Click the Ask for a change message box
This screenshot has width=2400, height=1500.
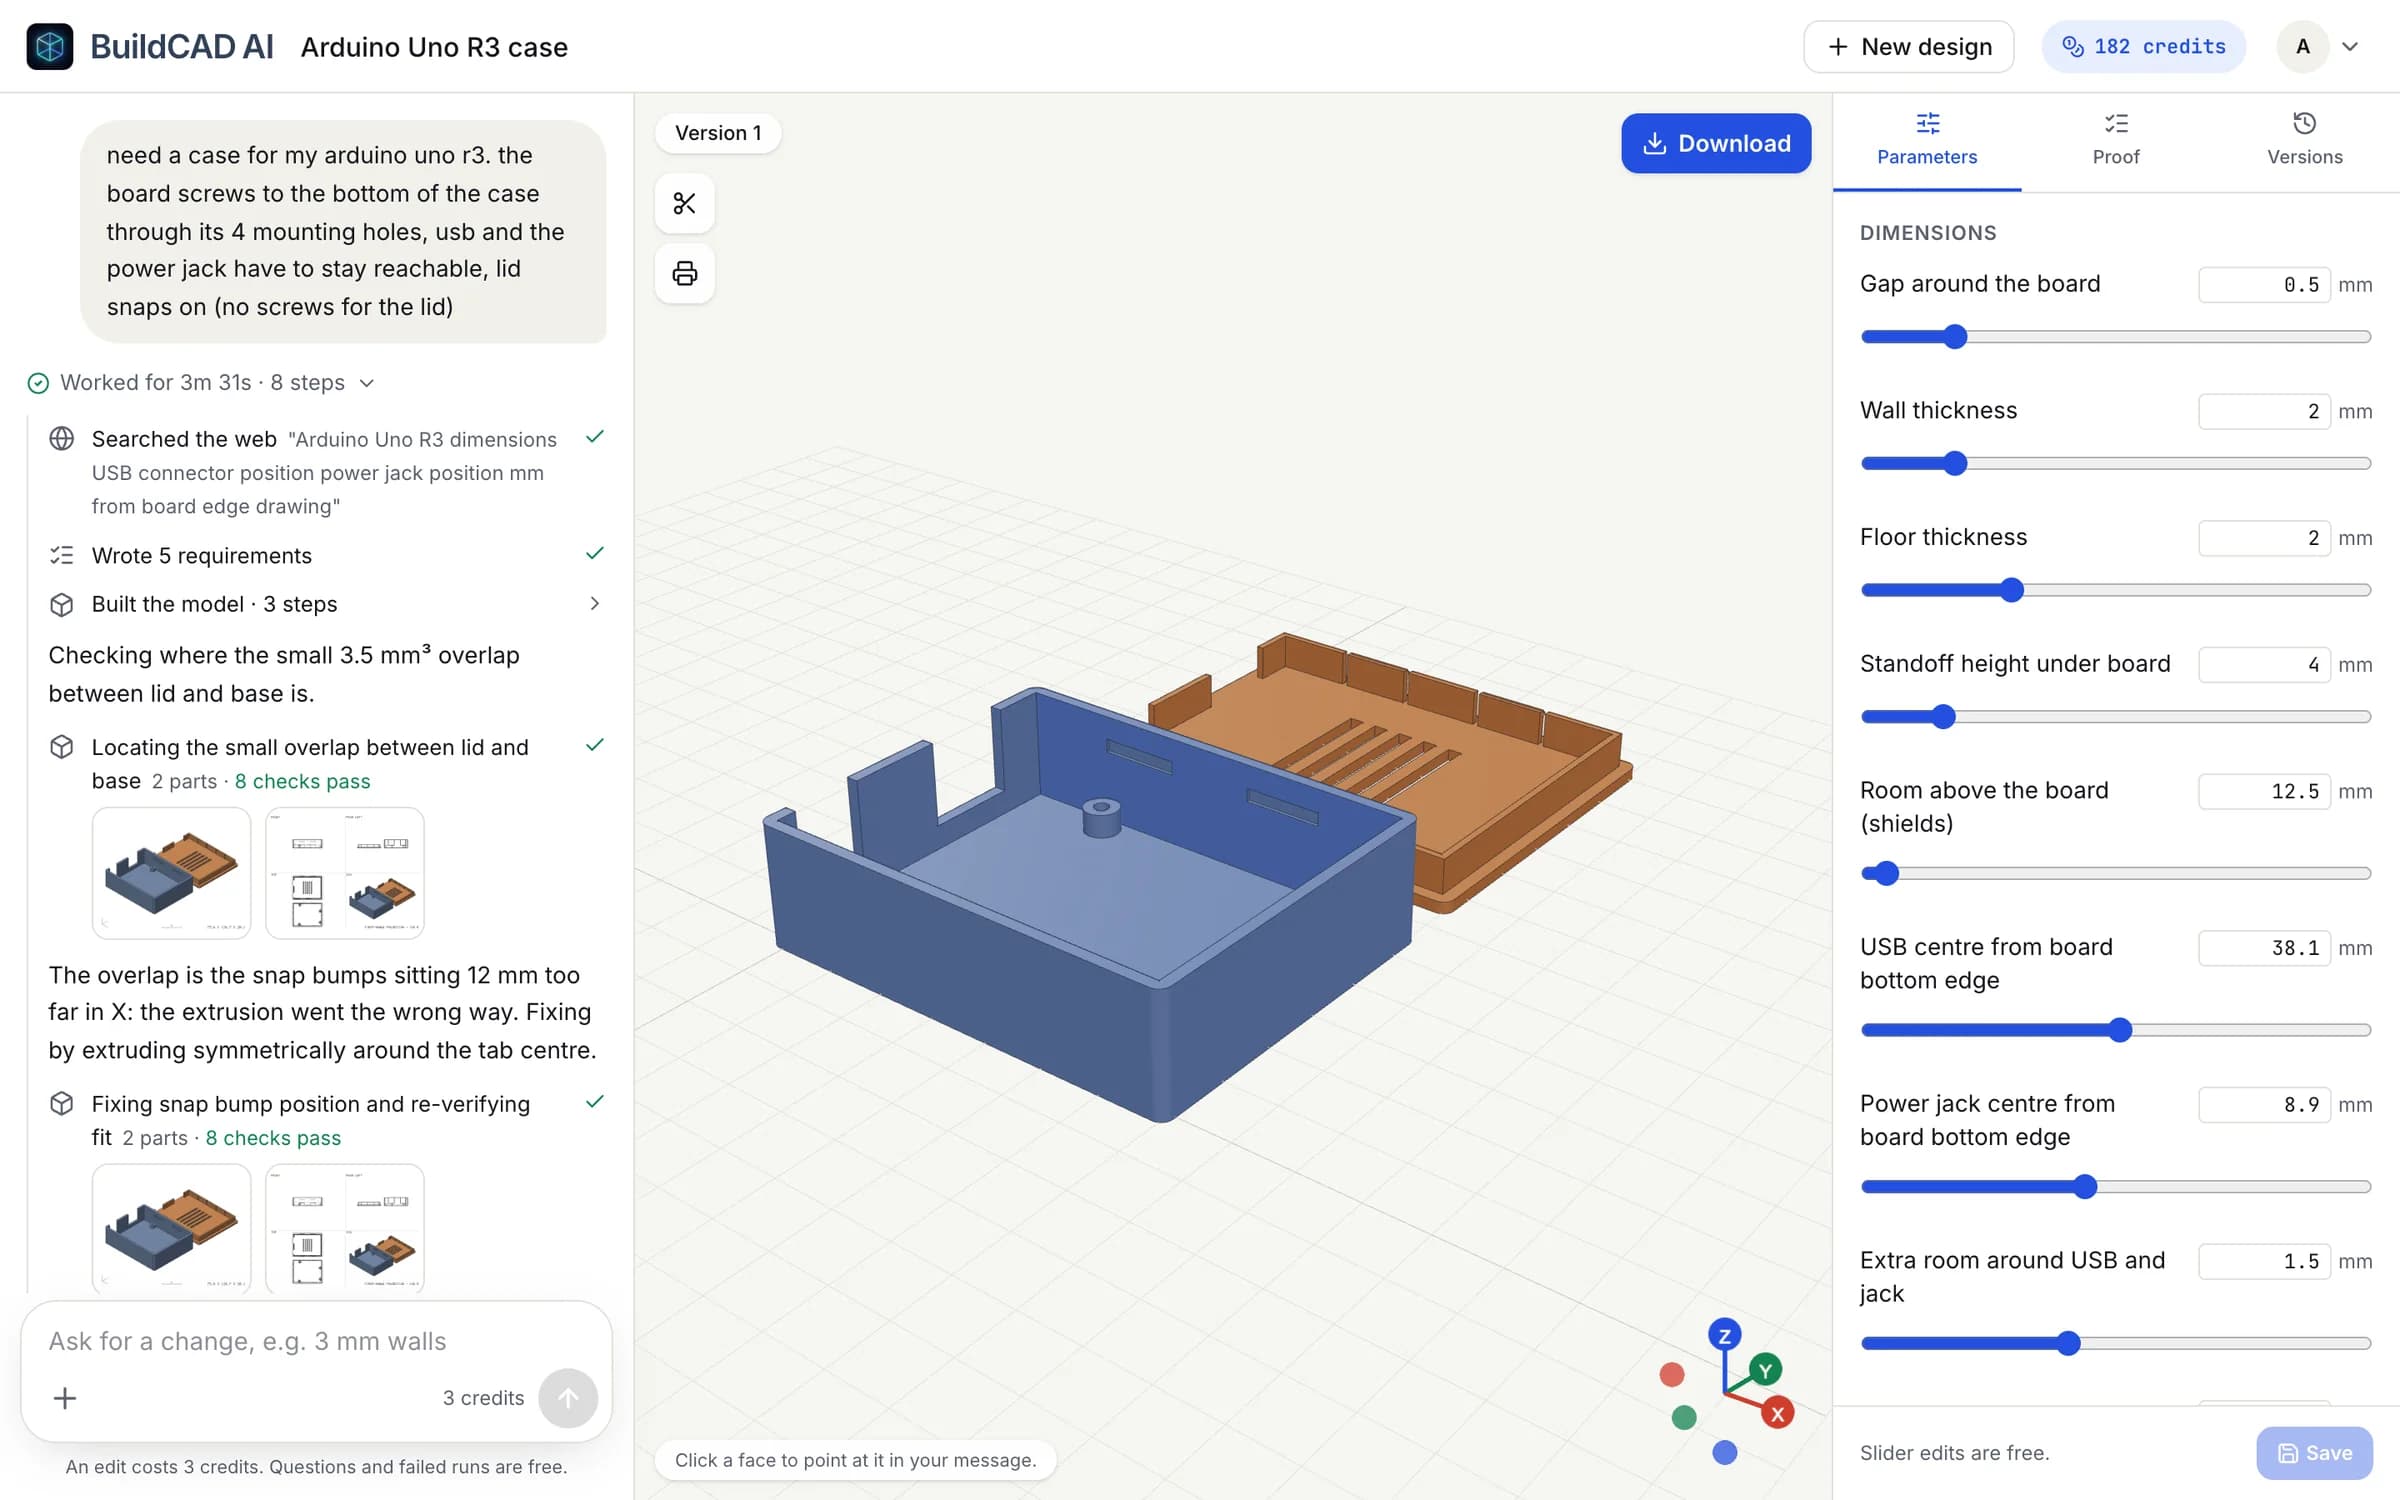coord(316,1341)
